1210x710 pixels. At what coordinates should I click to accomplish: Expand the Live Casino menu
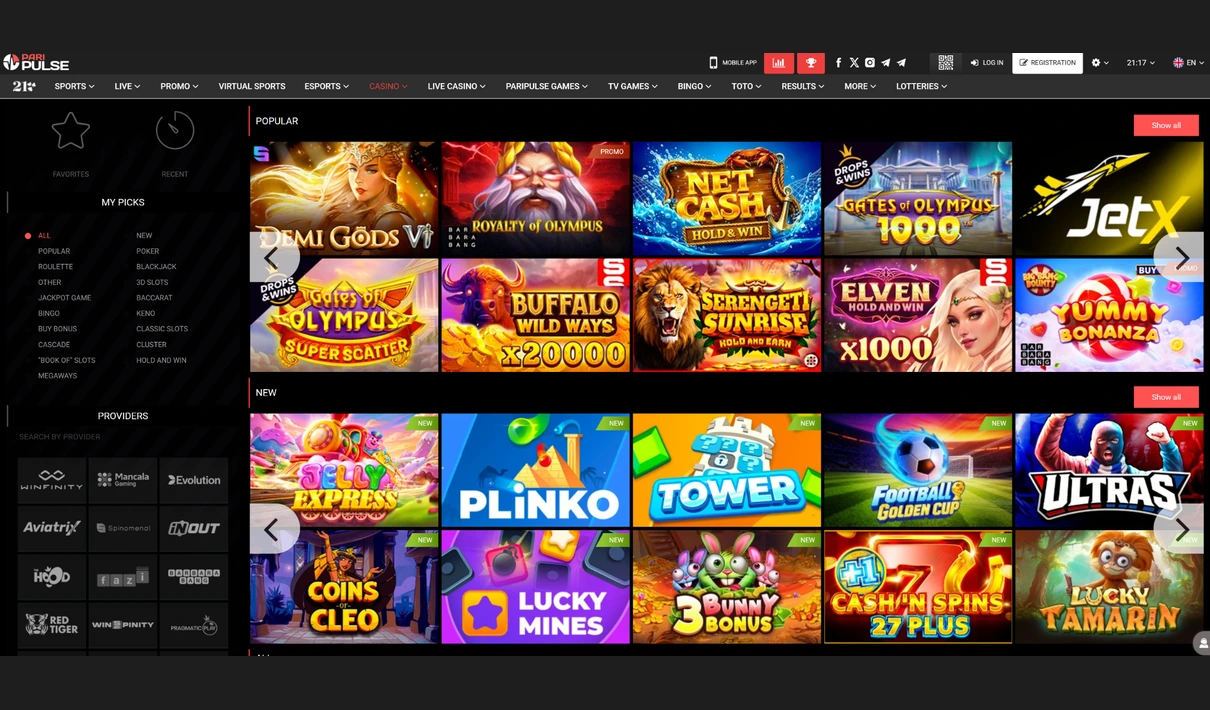point(456,87)
